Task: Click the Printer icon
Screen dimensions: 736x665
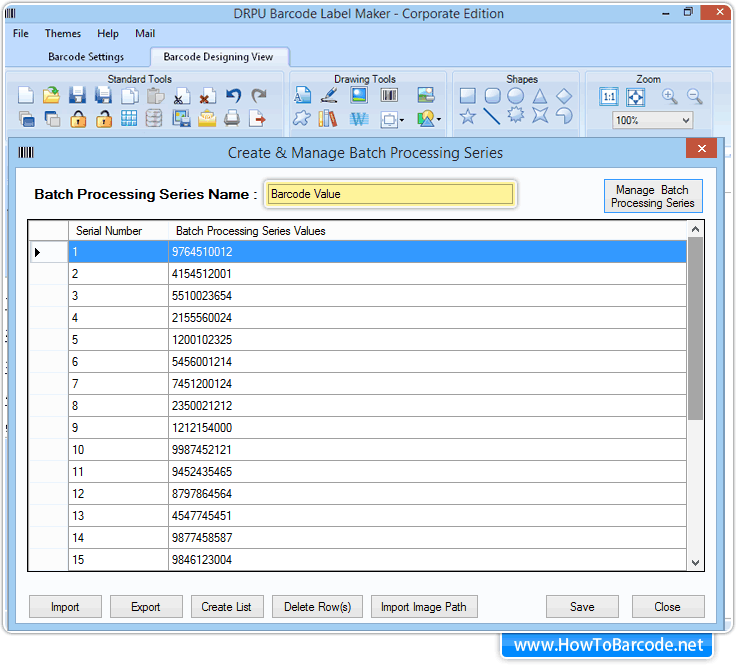Action: pos(232,119)
